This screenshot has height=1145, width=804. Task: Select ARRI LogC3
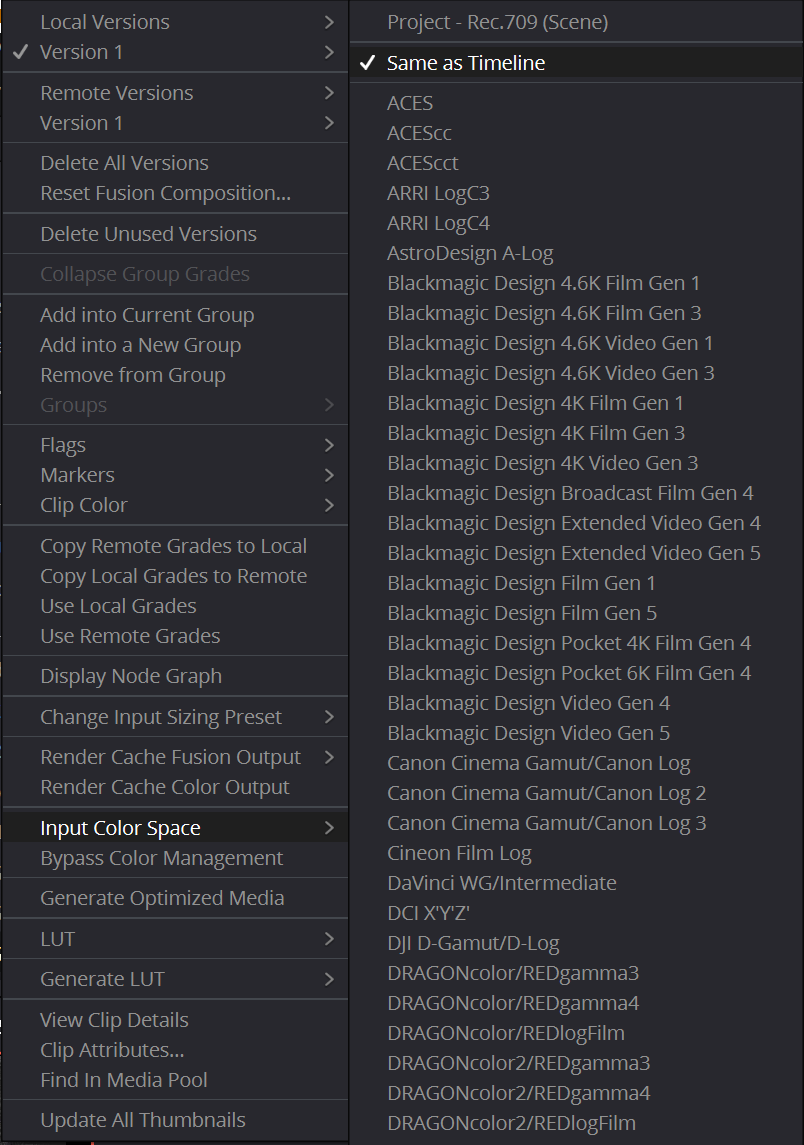coord(577,193)
